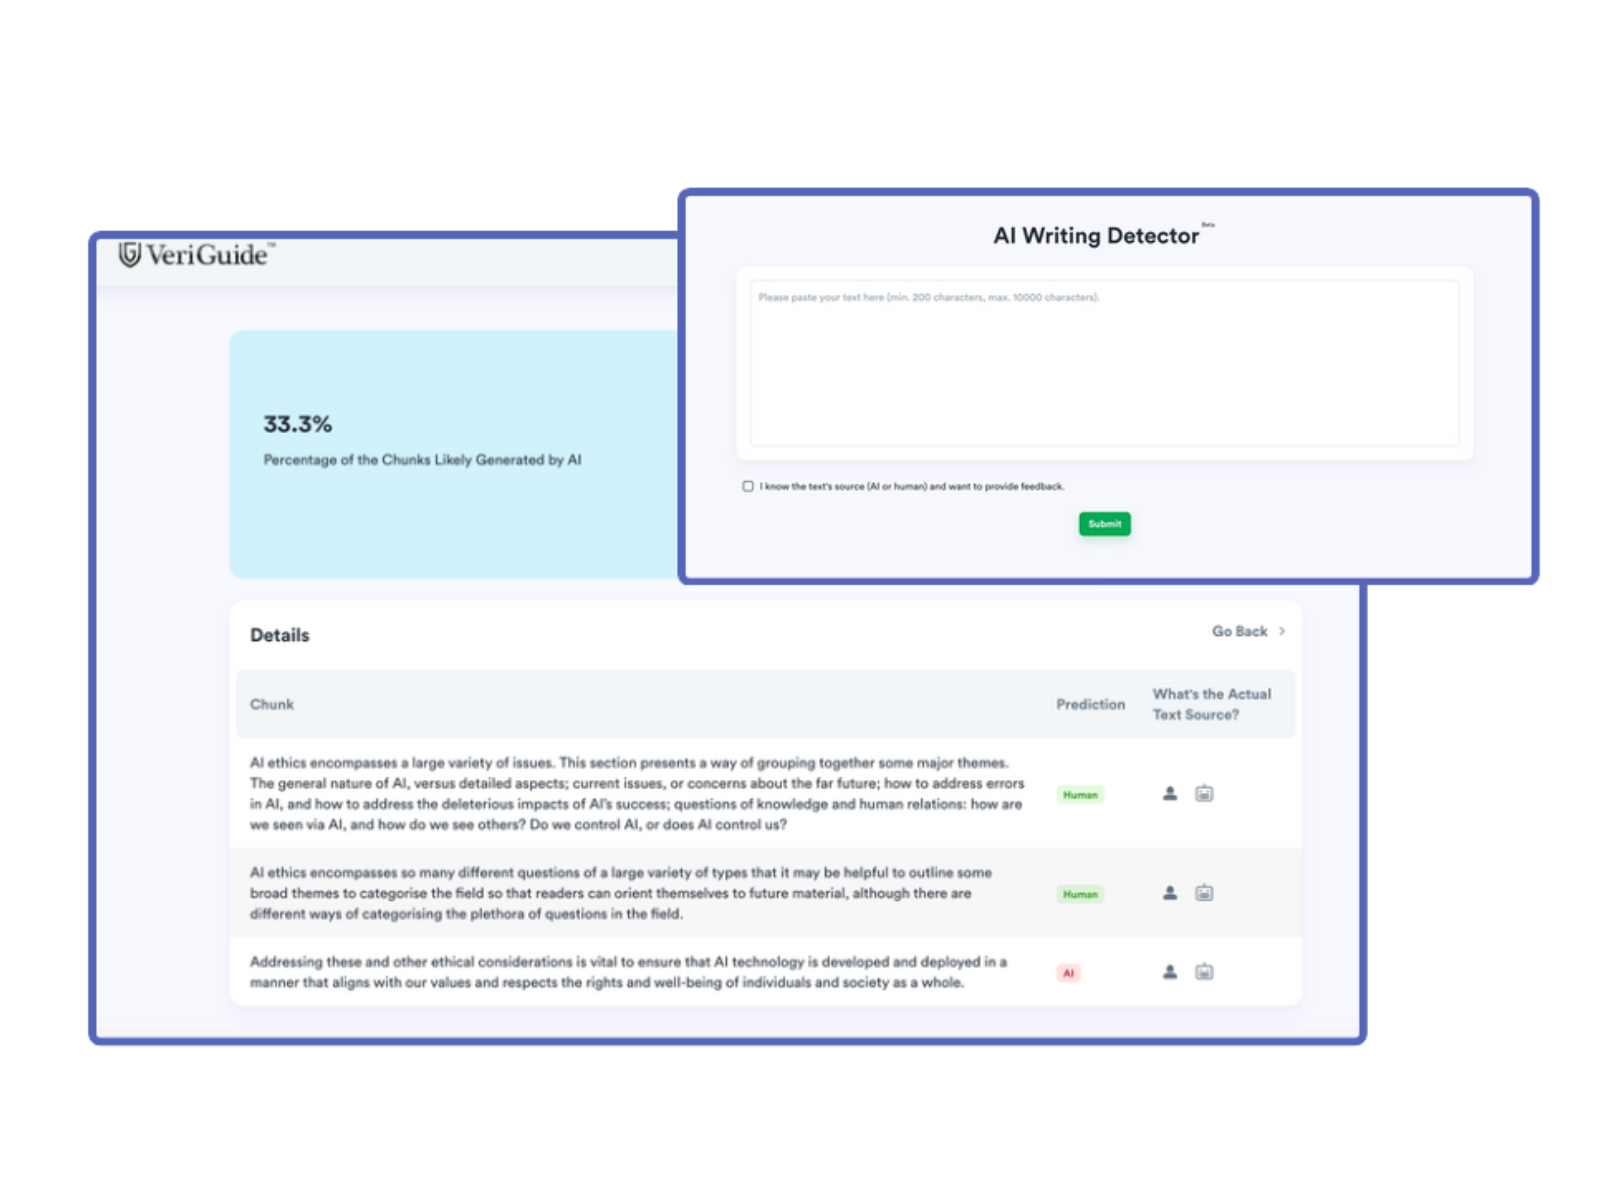1600x1200 pixels.
Task: Click the 'AI Writing Detector' heading
Action: click(x=1096, y=236)
